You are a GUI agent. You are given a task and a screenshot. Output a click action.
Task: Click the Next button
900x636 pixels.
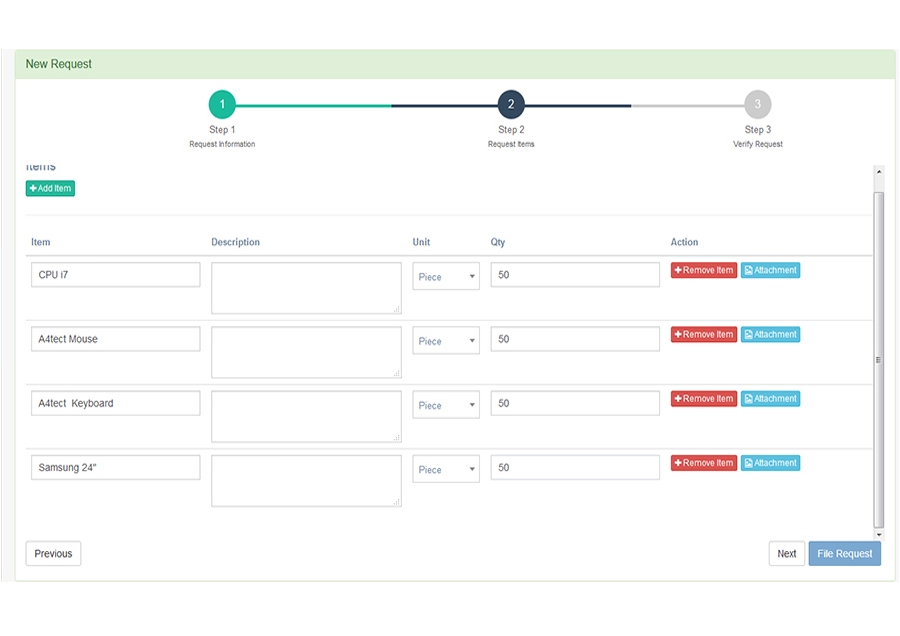(787, 554)
